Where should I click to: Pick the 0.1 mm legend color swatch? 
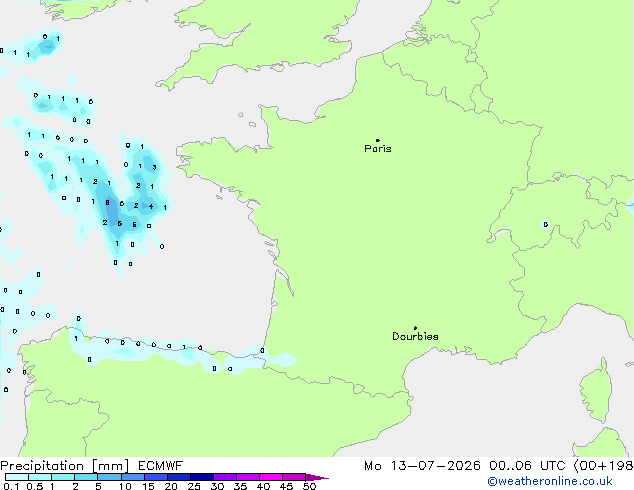click(x=17, y=477)
